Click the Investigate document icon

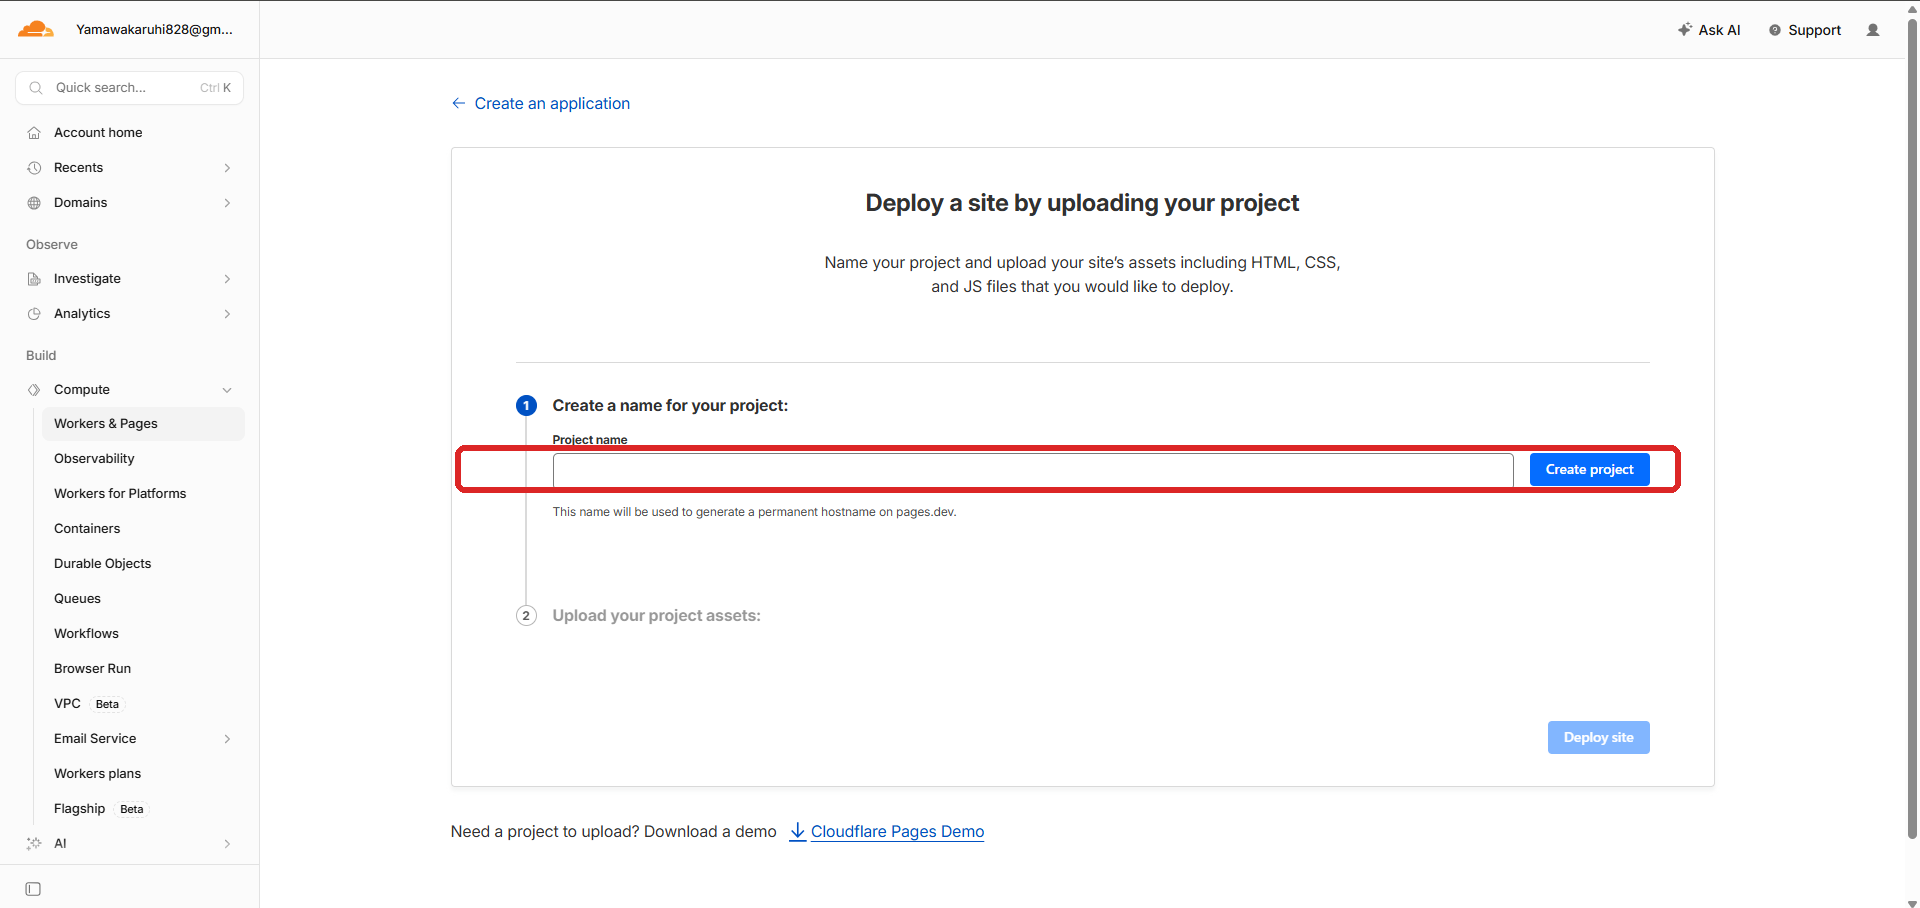pos(34,279)
